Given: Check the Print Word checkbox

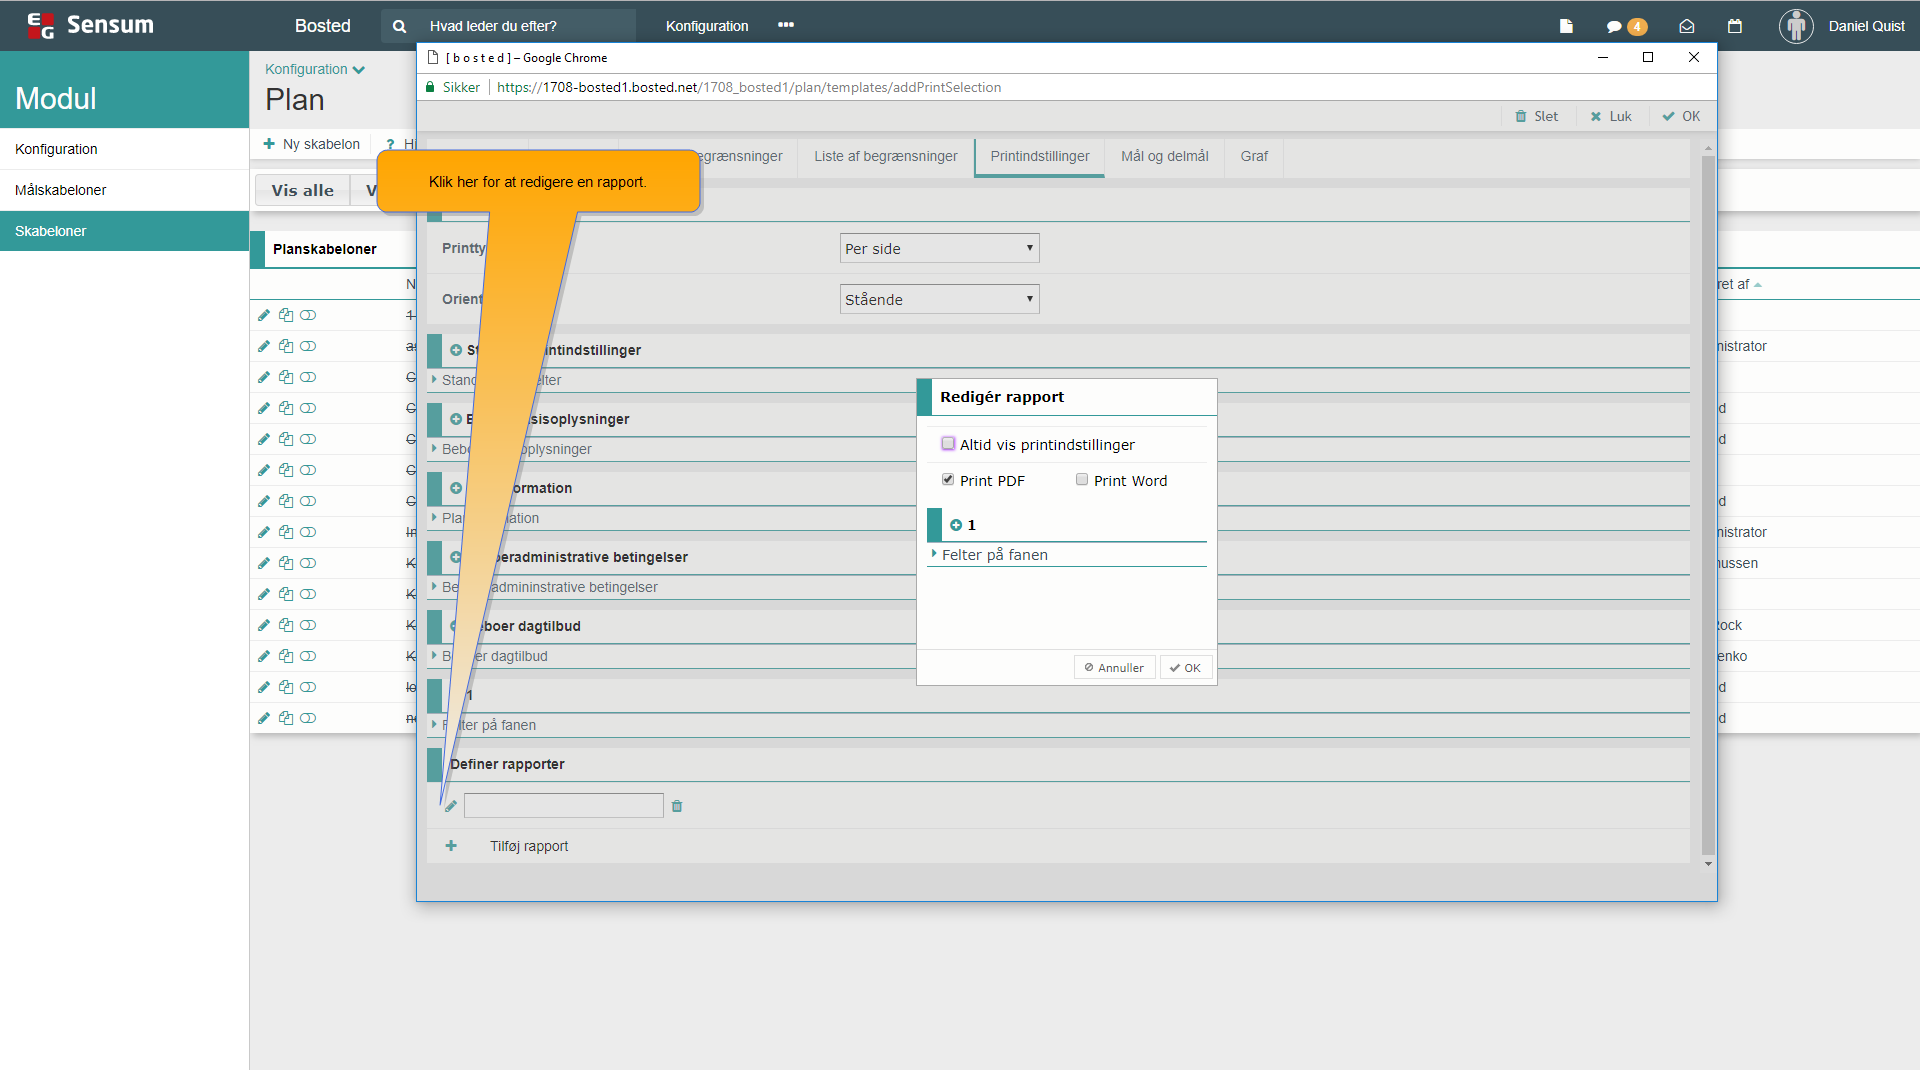Looking at the screenshot, I should click(x=1082, y=480).
